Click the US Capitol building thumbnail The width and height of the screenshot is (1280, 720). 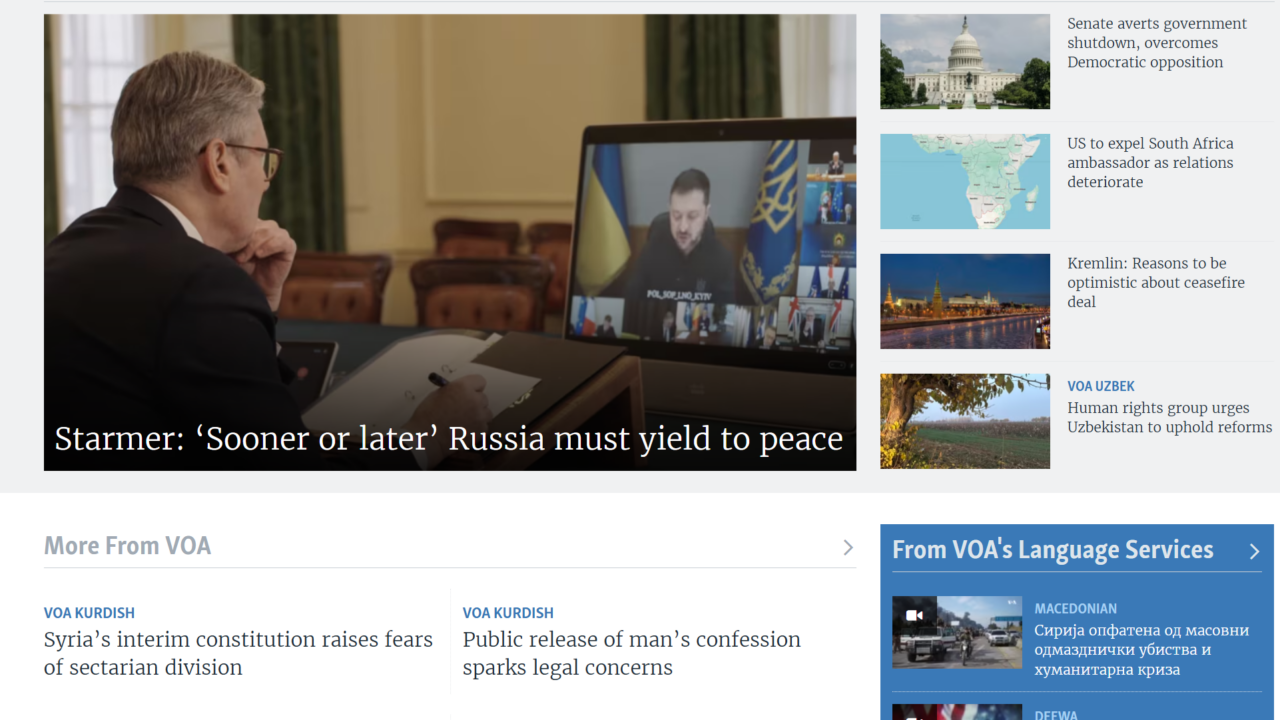point(965,61)
